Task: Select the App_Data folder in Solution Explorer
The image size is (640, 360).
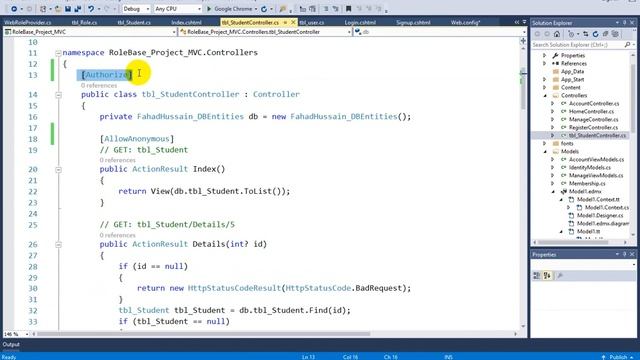Action: [x=572, y=71]
